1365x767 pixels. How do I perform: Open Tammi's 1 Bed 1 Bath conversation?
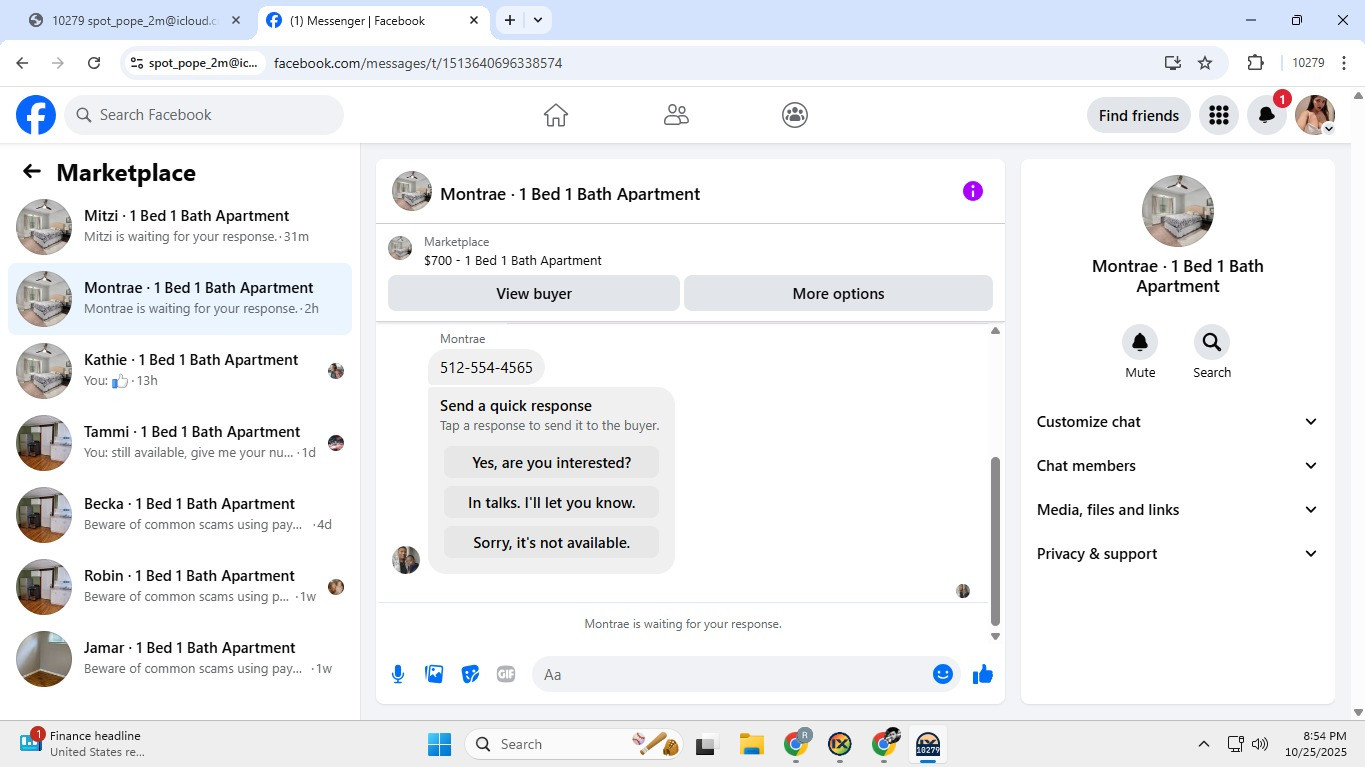180,443
